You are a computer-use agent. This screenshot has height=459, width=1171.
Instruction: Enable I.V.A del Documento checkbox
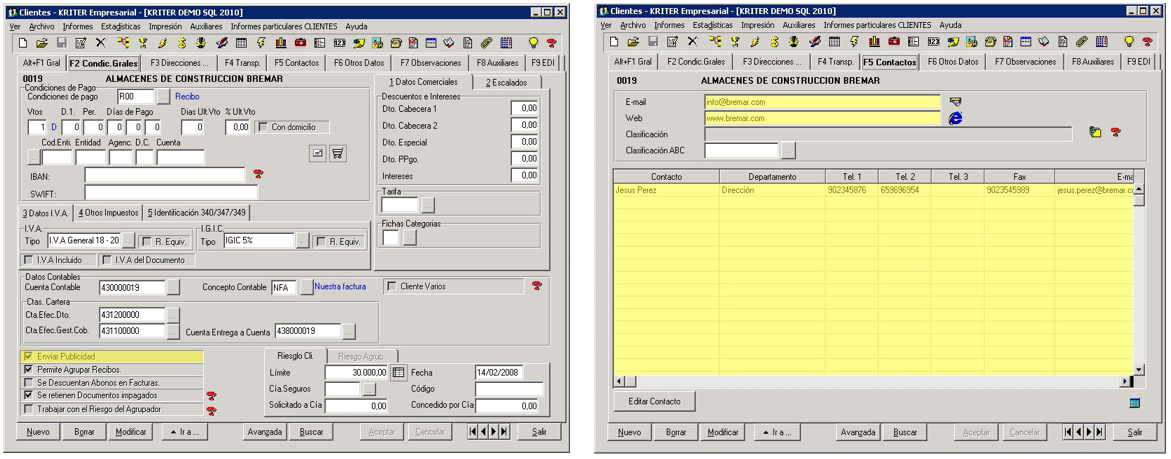(107, 260)
